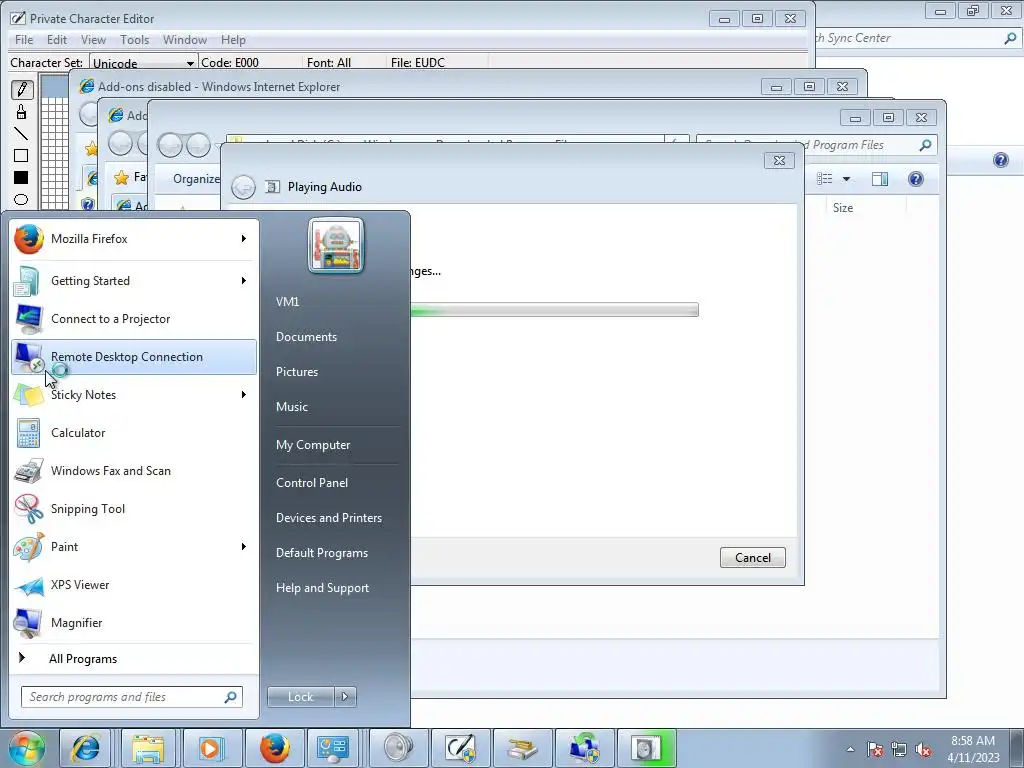Select the Pencil tool in Private Character Editor
The image size is (1024, 768).
click(21, 89)
